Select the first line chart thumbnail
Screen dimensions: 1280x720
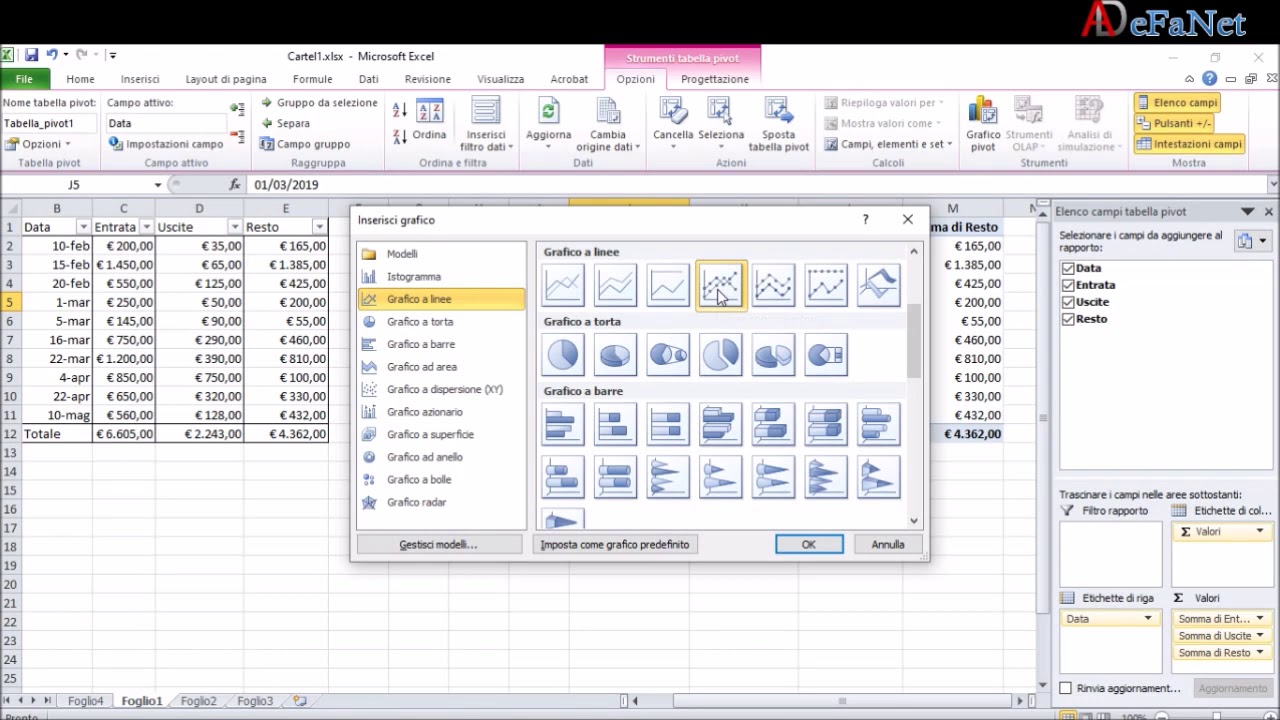click(563, 286)
